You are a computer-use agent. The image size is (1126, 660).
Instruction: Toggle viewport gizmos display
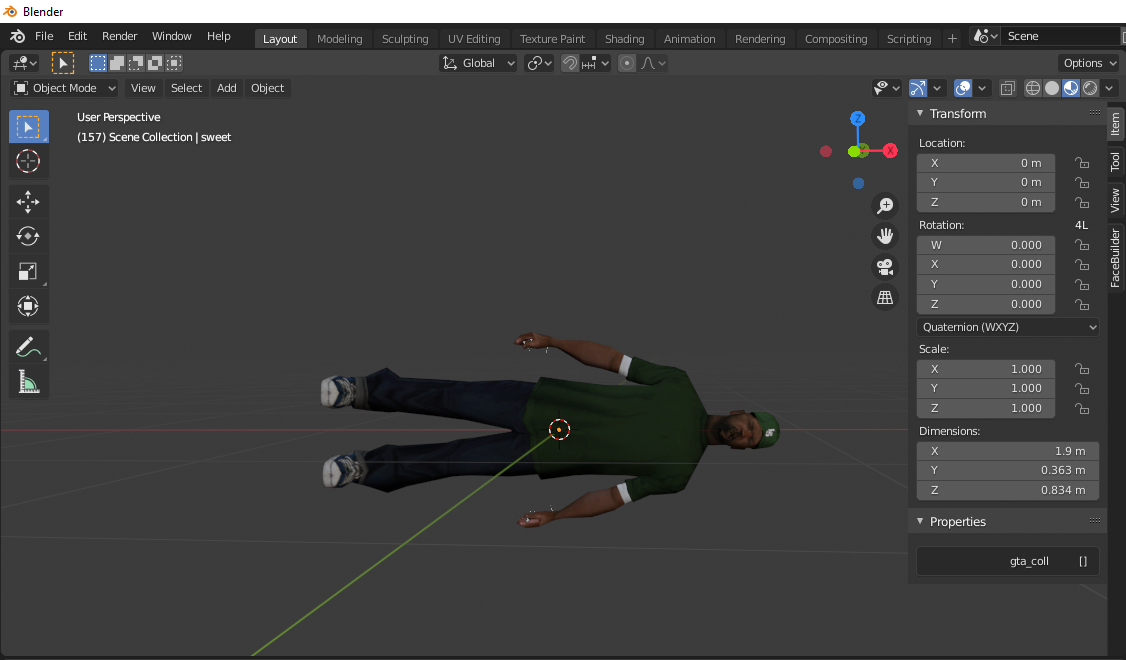918,88
